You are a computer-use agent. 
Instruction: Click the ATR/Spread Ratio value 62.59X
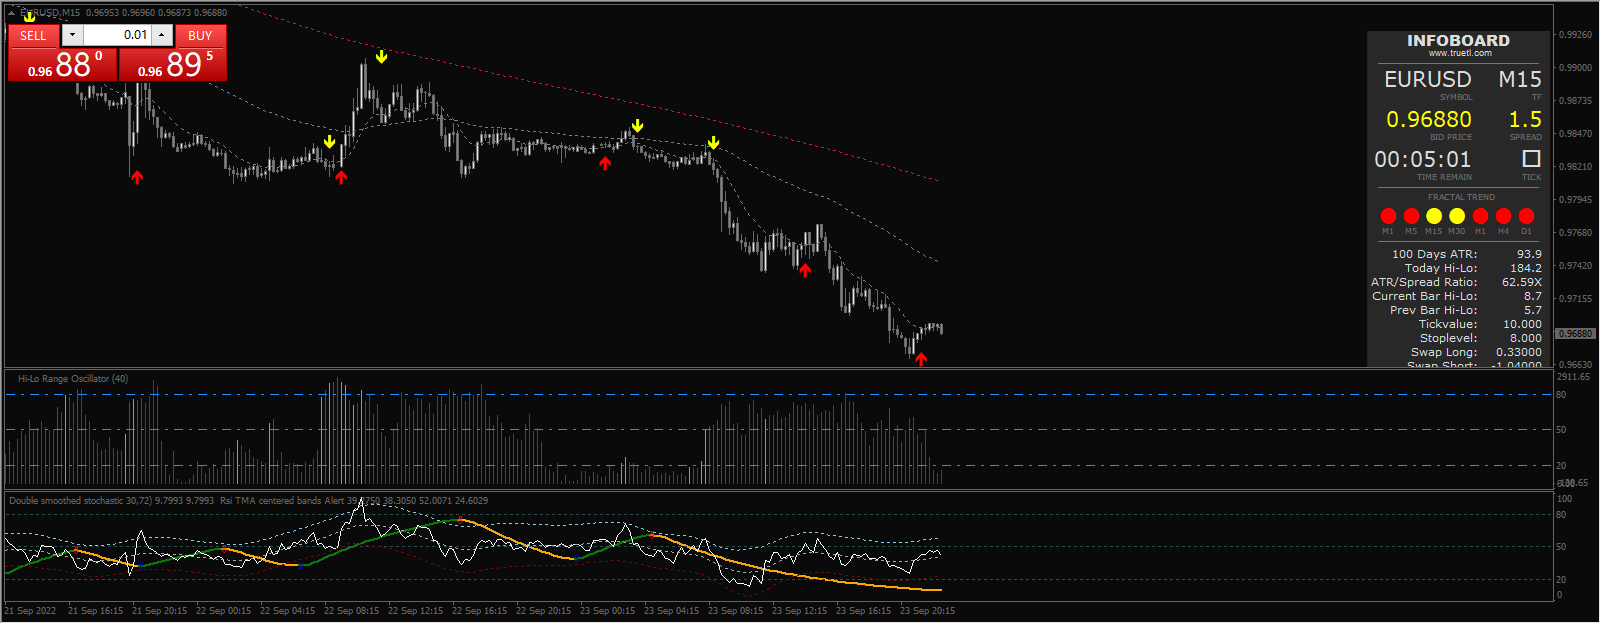click(1522, 282)
